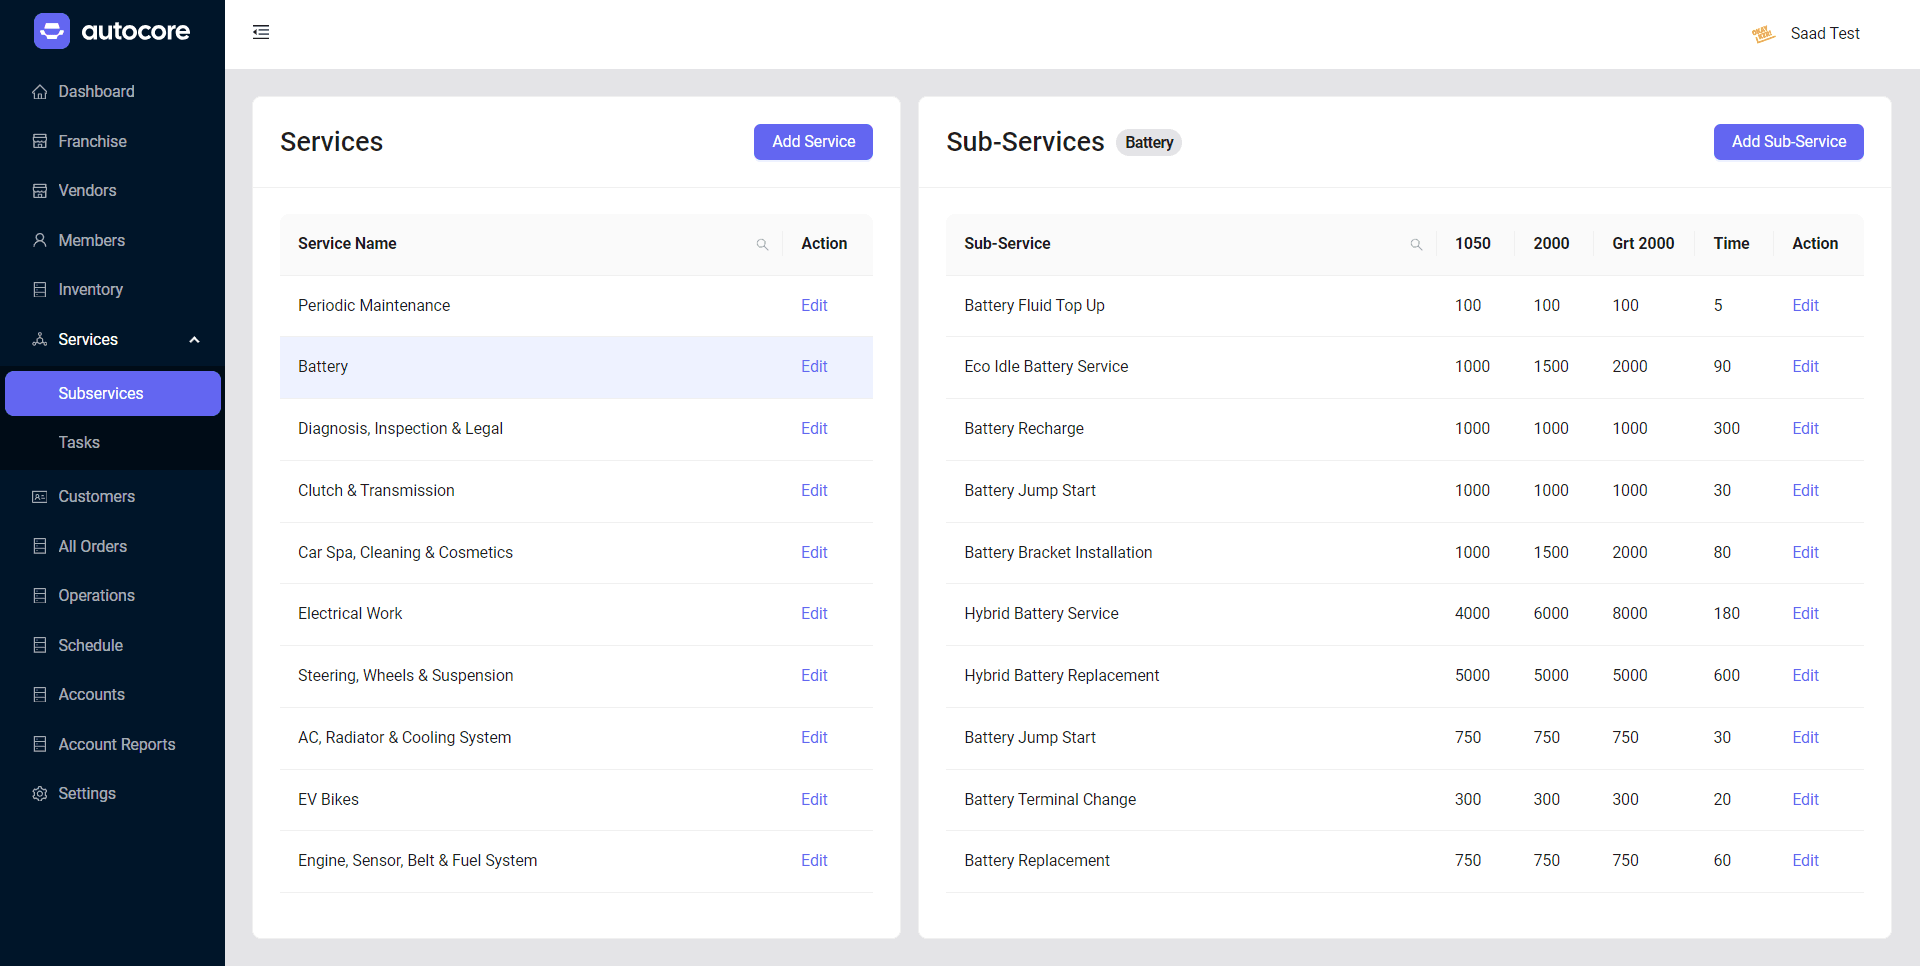Edit the Hybrid Battery Service row
Viewport: 1920px width, 966px height.
1805,613
